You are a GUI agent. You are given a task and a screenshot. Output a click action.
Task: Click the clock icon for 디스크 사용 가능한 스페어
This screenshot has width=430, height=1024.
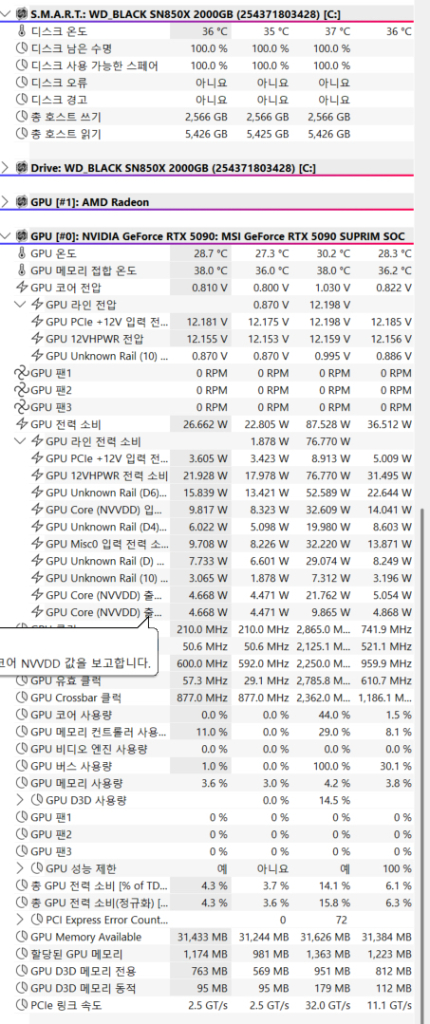click(x=21, y=66)
